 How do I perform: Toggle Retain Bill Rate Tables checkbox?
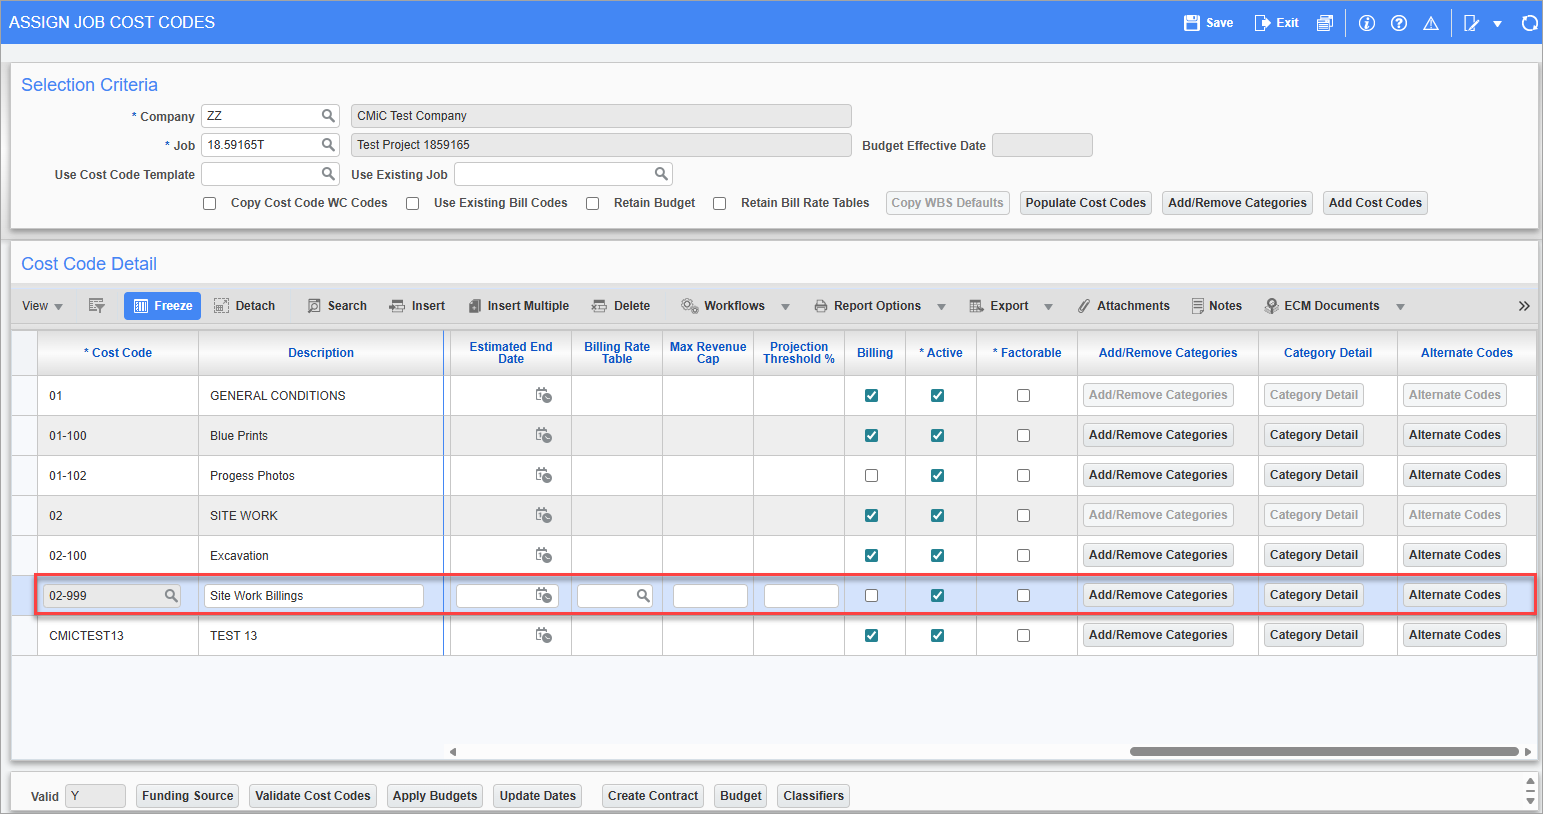click(719, 203)
